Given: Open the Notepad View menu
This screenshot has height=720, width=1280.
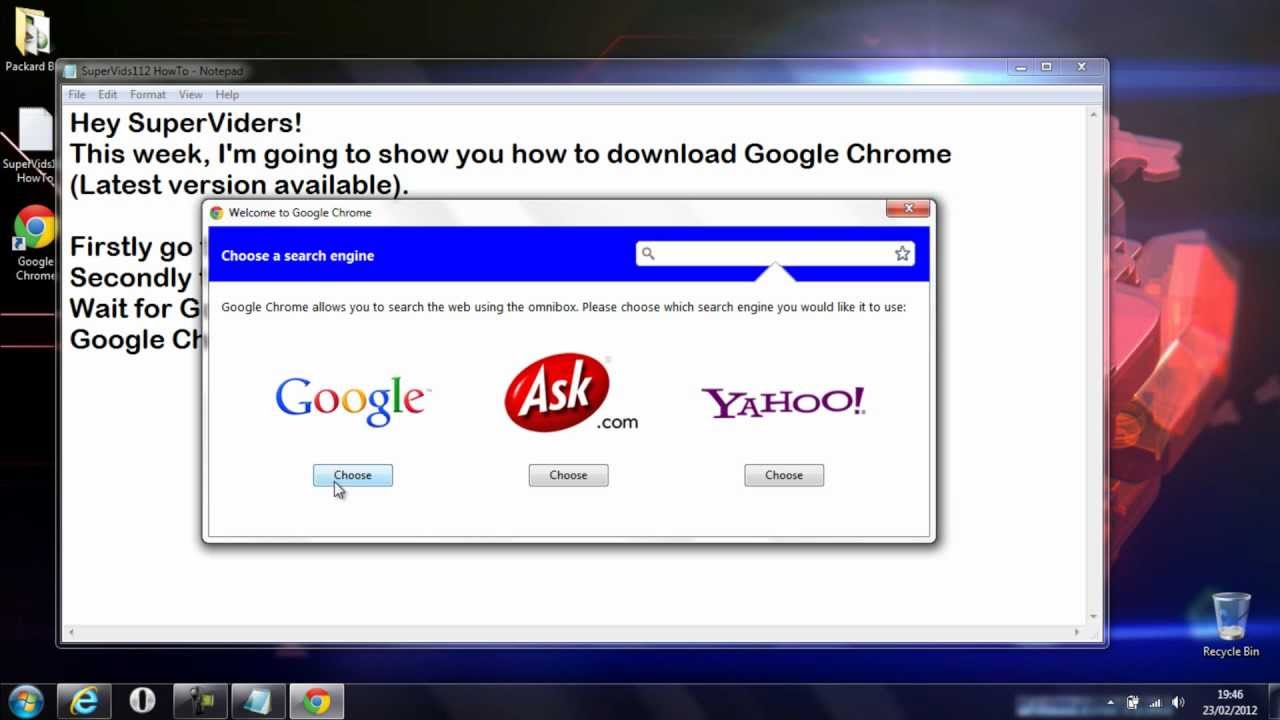Looking at the screenshot, I should [x=190, y=94].
